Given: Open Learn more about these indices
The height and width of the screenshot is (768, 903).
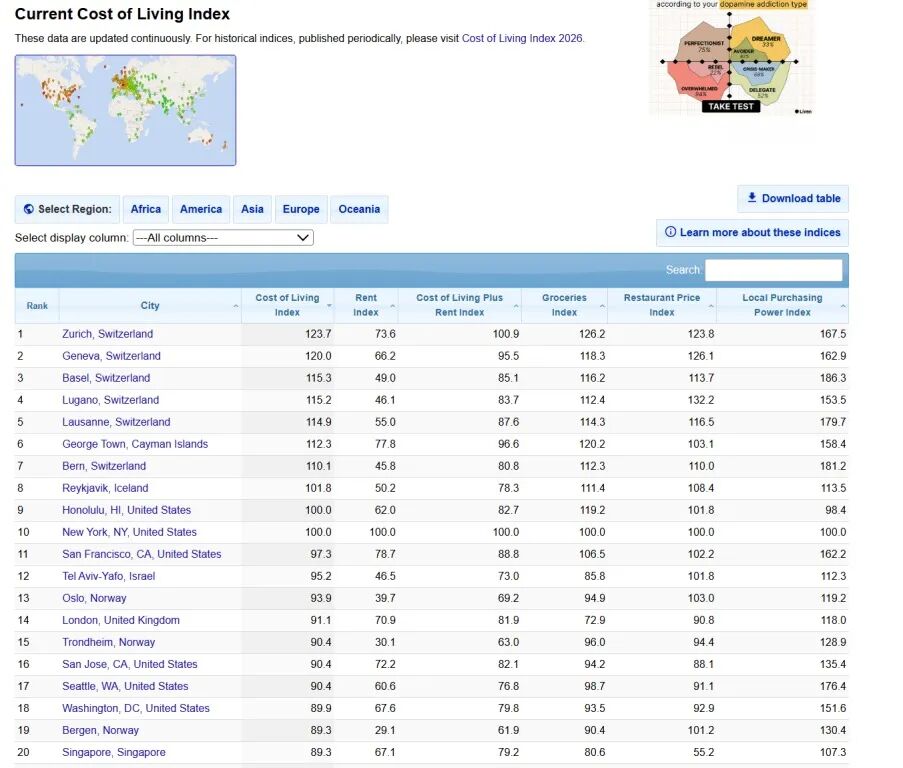Looking at the screenshot, I should (752, 232).
